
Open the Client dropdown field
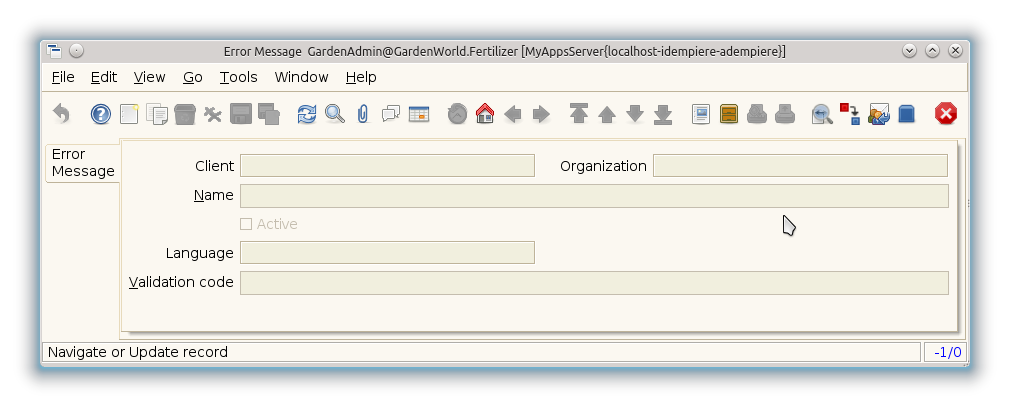[387, 166]
